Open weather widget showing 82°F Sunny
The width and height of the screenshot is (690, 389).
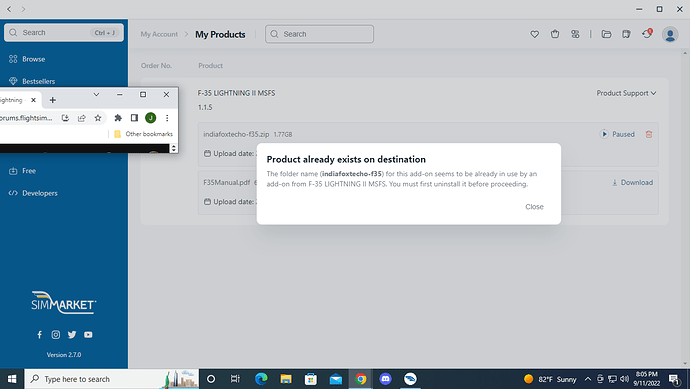coord(550,379)
